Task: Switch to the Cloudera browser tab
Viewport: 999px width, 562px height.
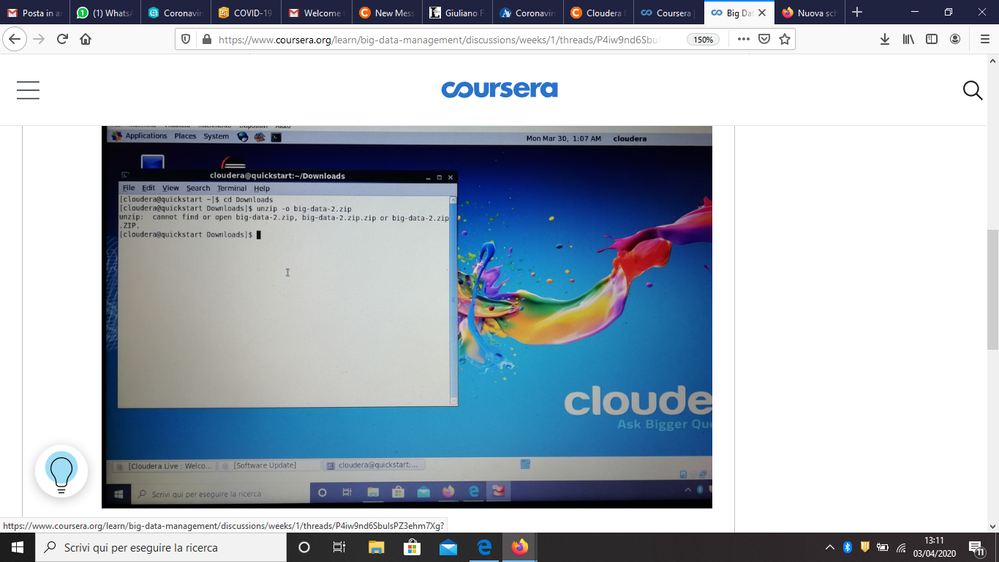Action: 598,13
